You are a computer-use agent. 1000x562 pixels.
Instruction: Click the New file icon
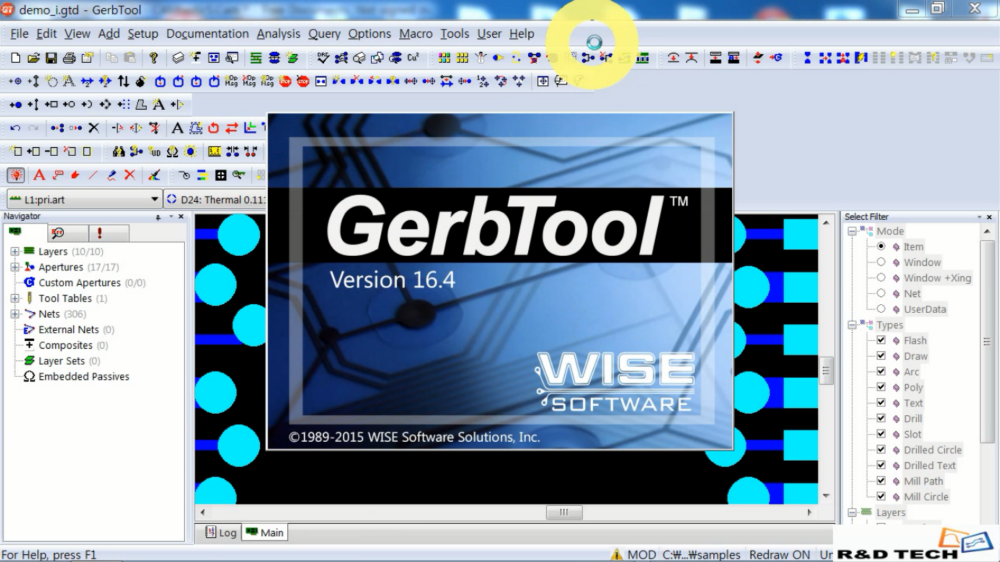coord(15,58)
